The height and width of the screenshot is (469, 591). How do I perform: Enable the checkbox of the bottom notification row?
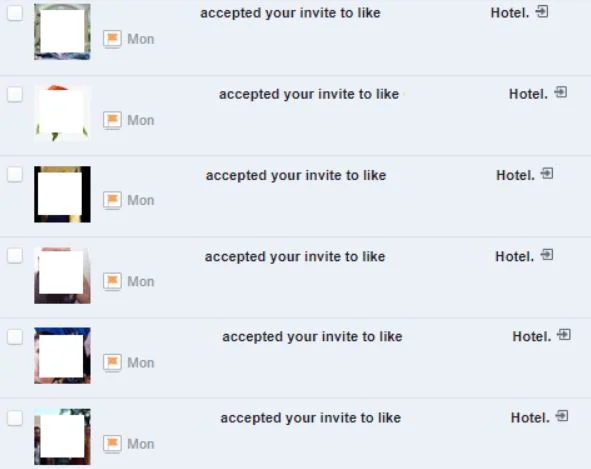point(15,418)
